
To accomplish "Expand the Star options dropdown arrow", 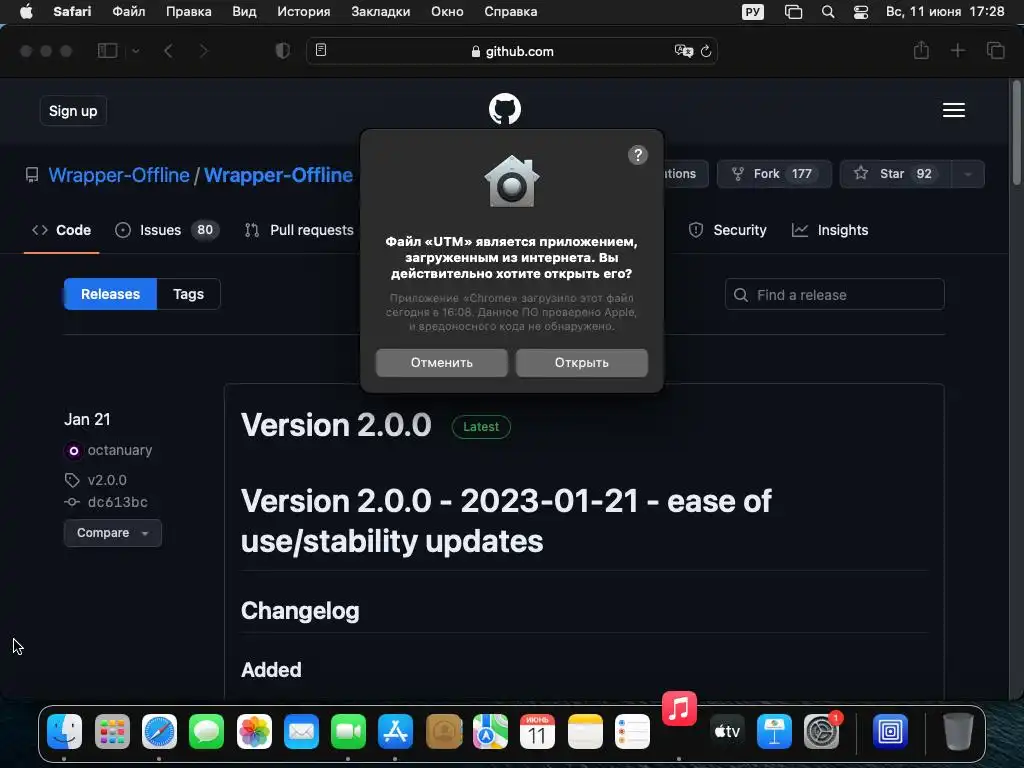I will [968, 174].
